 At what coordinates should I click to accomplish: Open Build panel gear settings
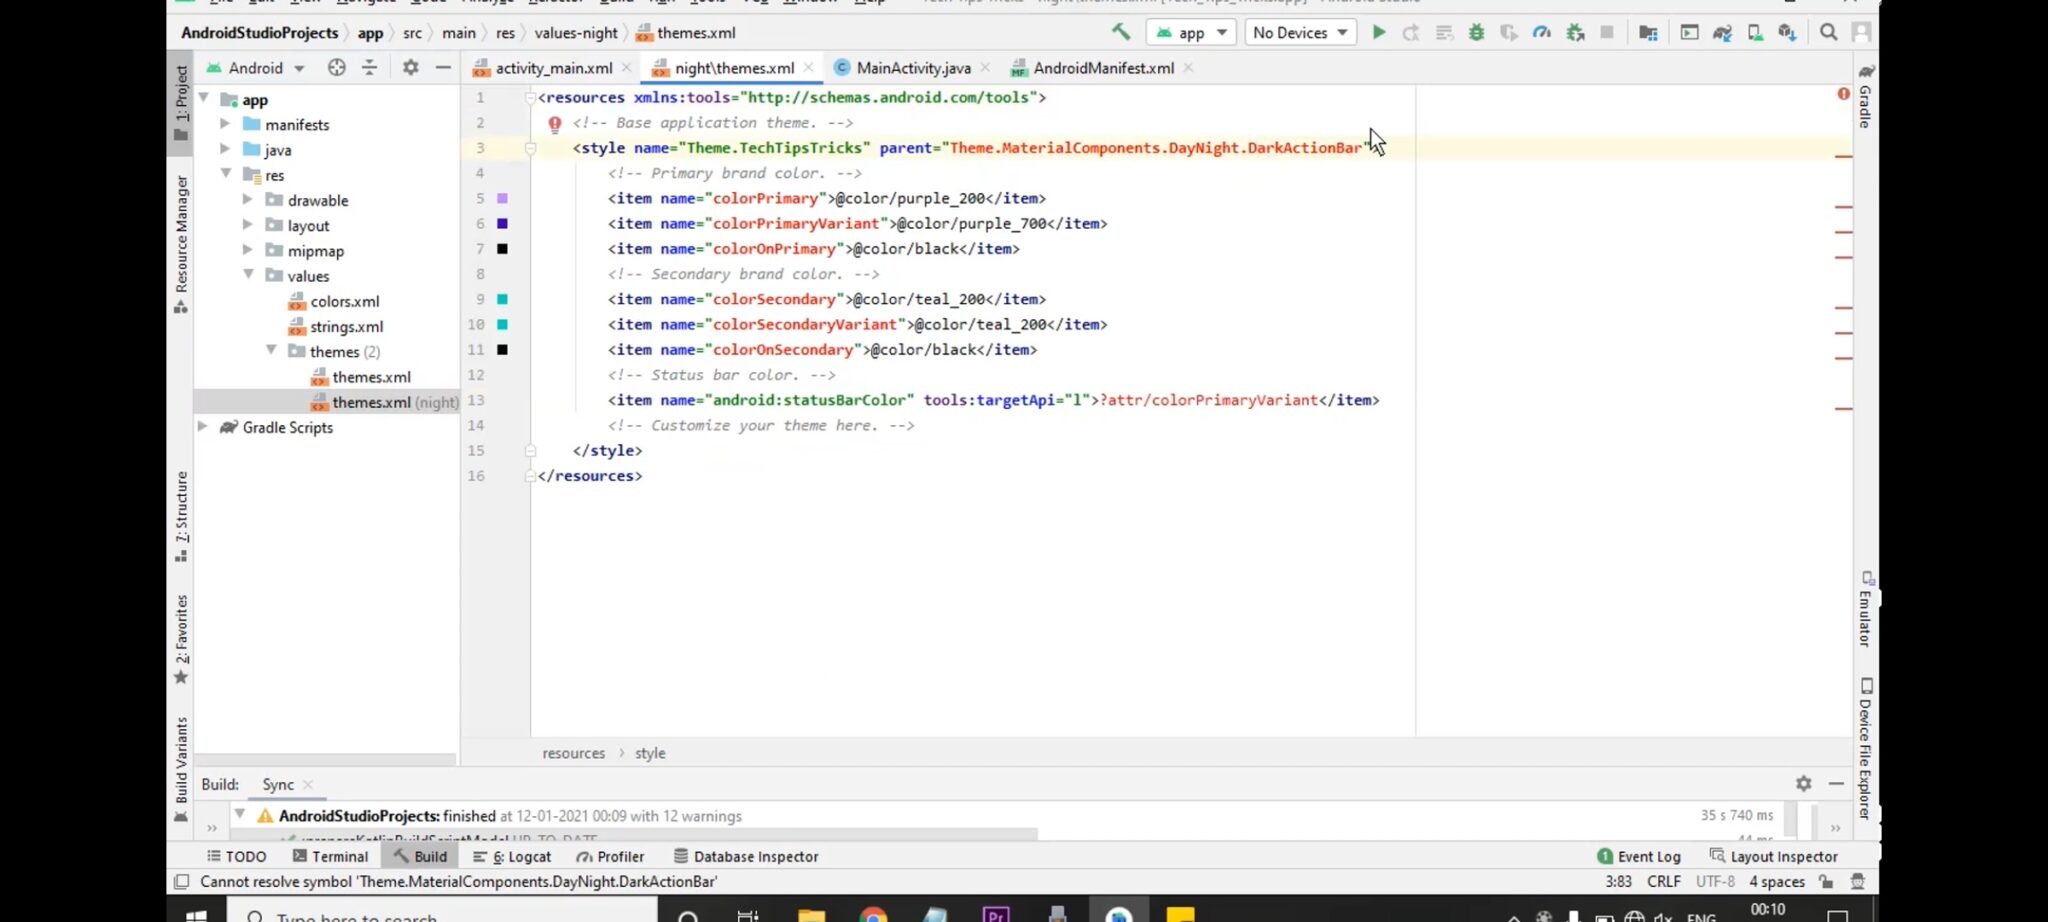1803,784
